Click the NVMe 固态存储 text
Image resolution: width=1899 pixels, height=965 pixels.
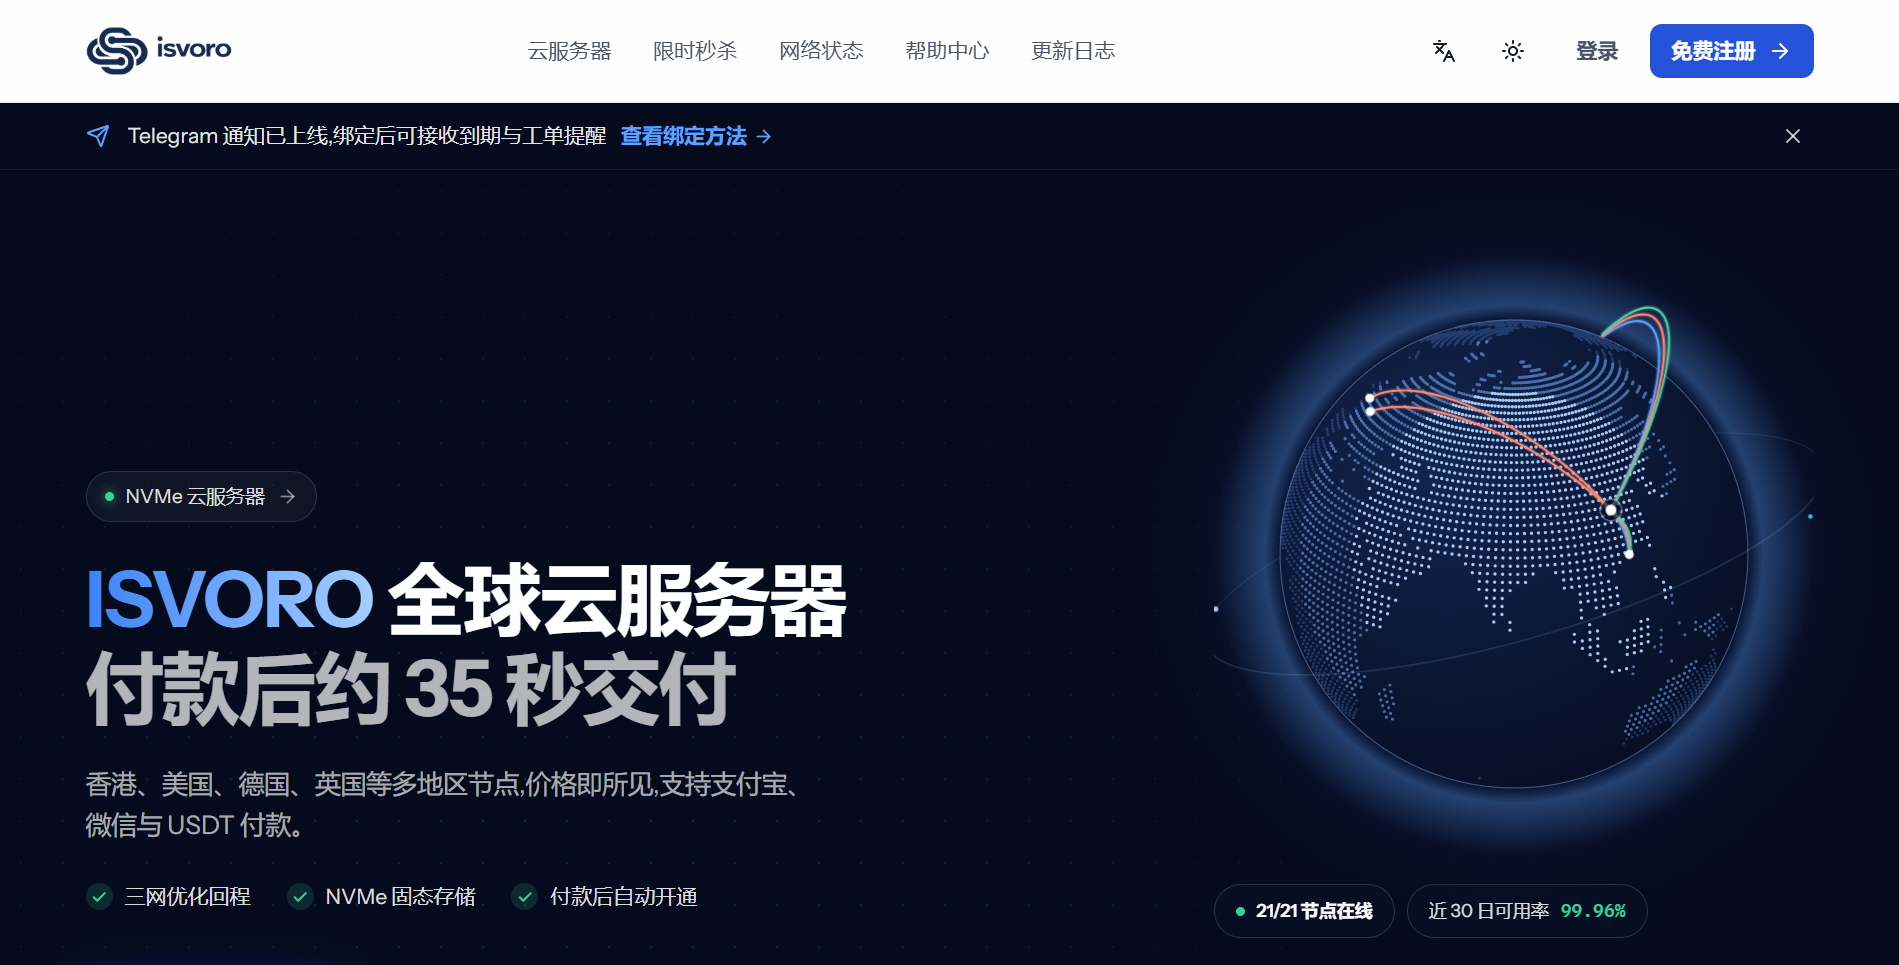pos(400,897)
